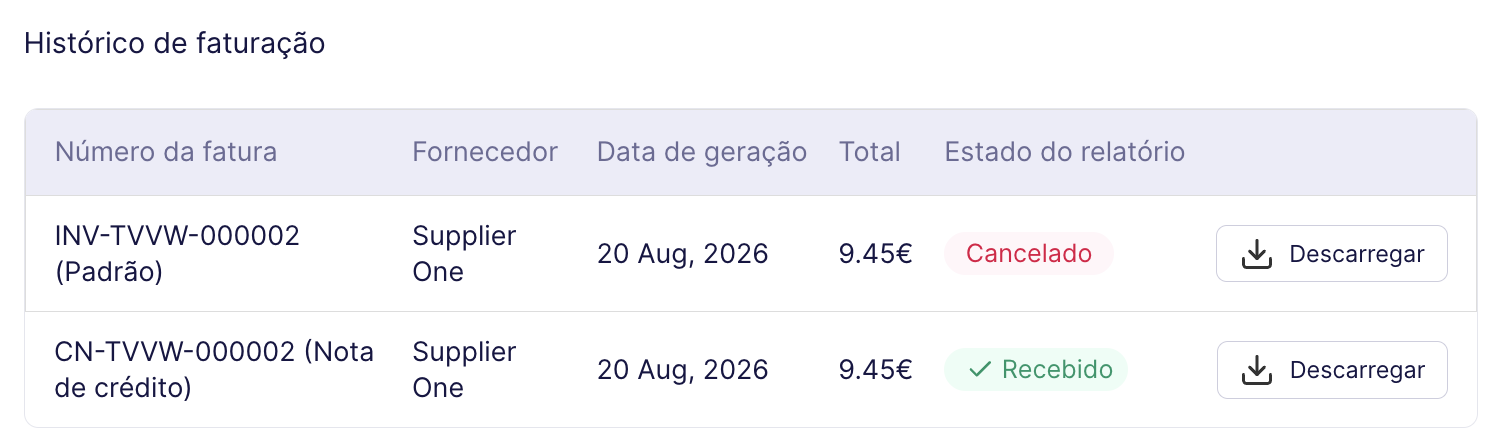
Task: Click the red Cancelado status badge
Action: pos(1029,254)
